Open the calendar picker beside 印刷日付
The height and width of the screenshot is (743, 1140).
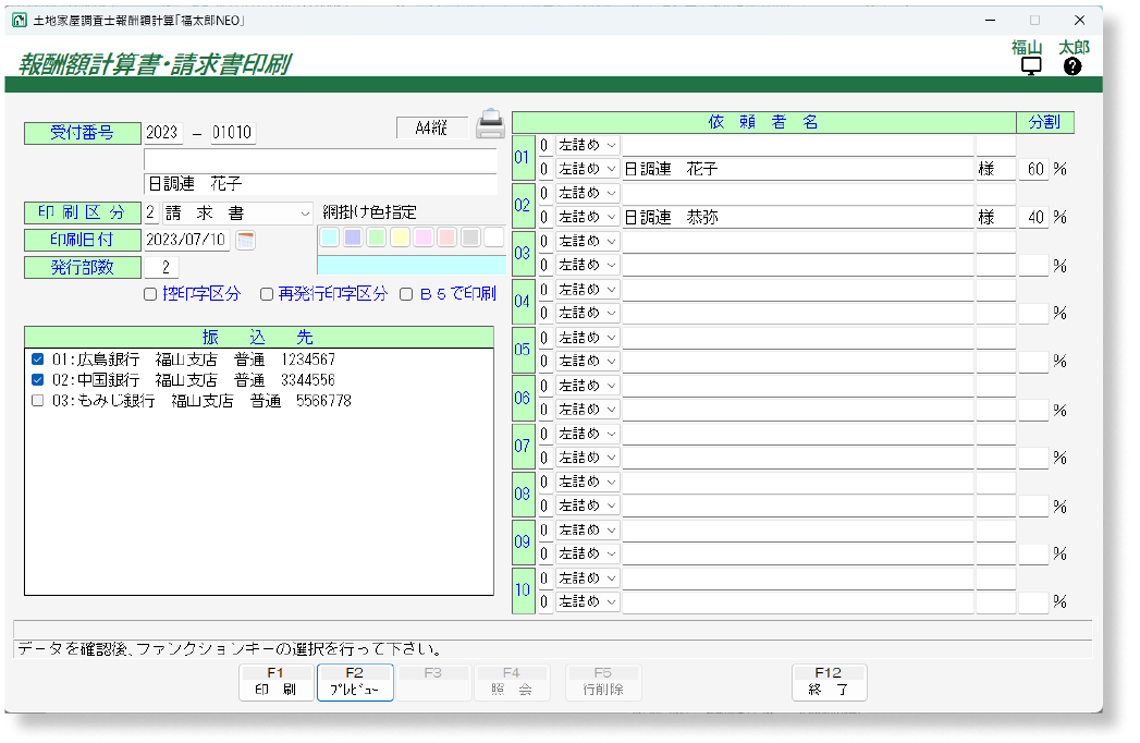pos(245,240)
